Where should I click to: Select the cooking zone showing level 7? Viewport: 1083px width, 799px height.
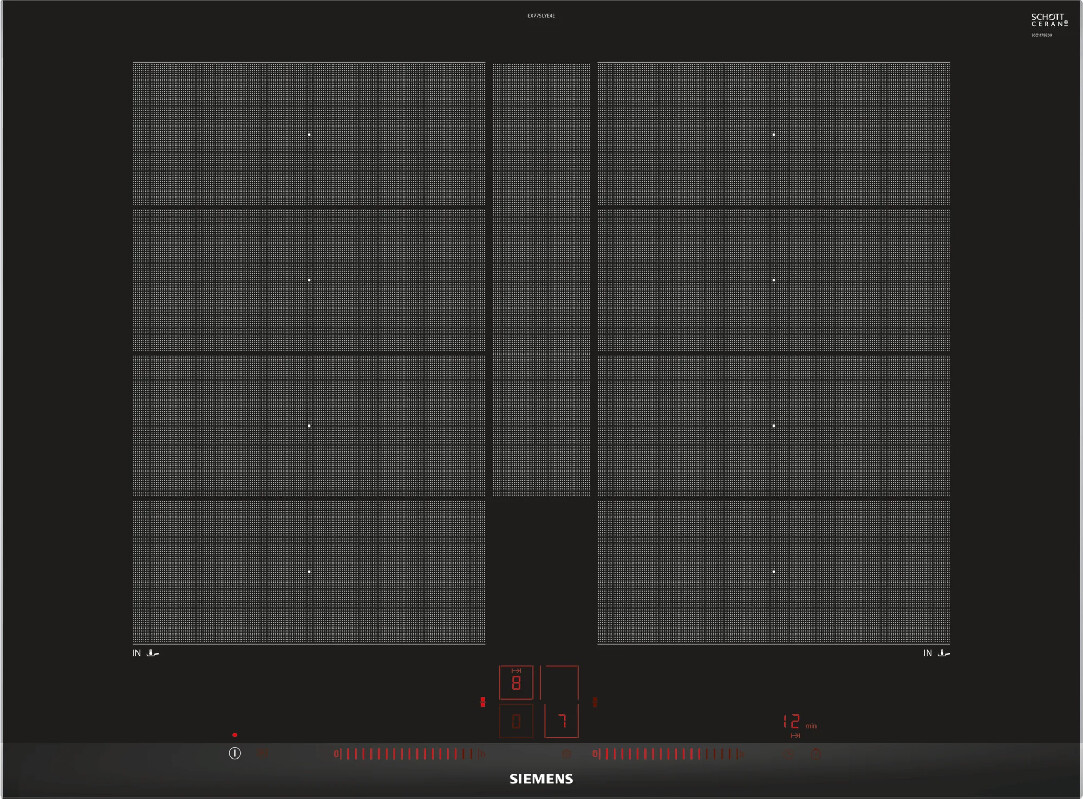tap(562, 720)
